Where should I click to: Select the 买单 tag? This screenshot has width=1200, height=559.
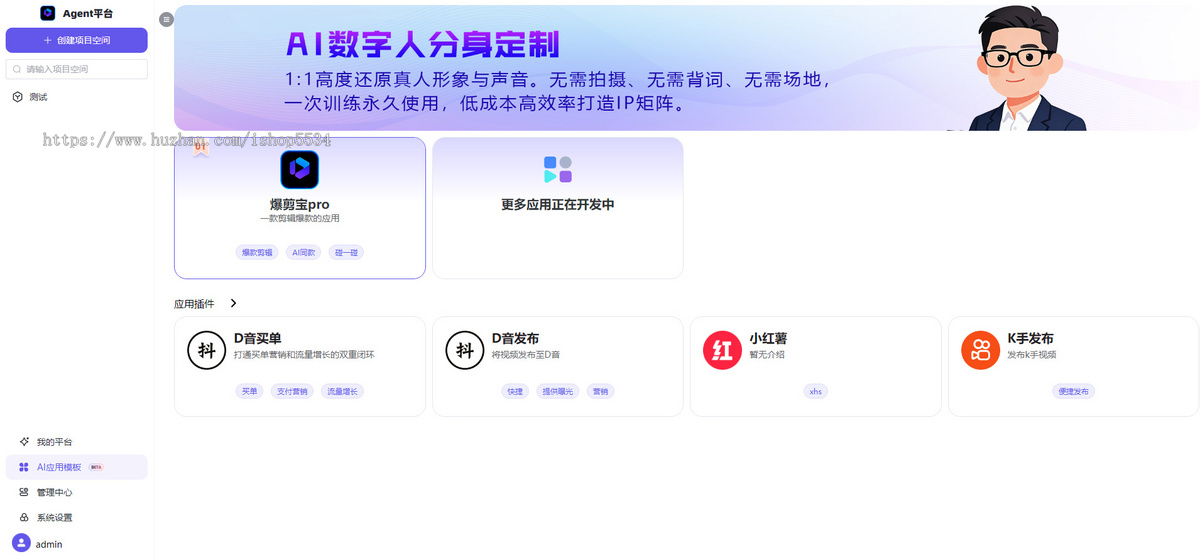[249, 391]
